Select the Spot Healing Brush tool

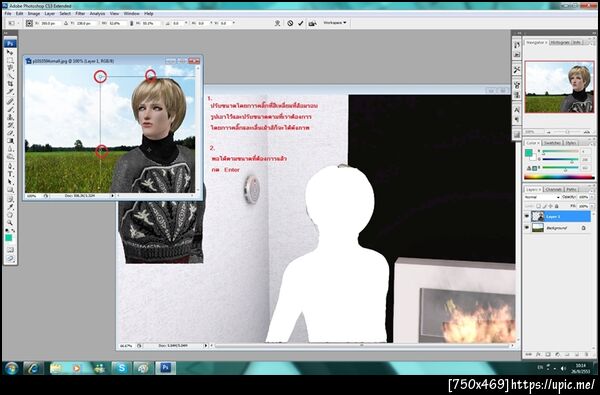coord(10,101)
